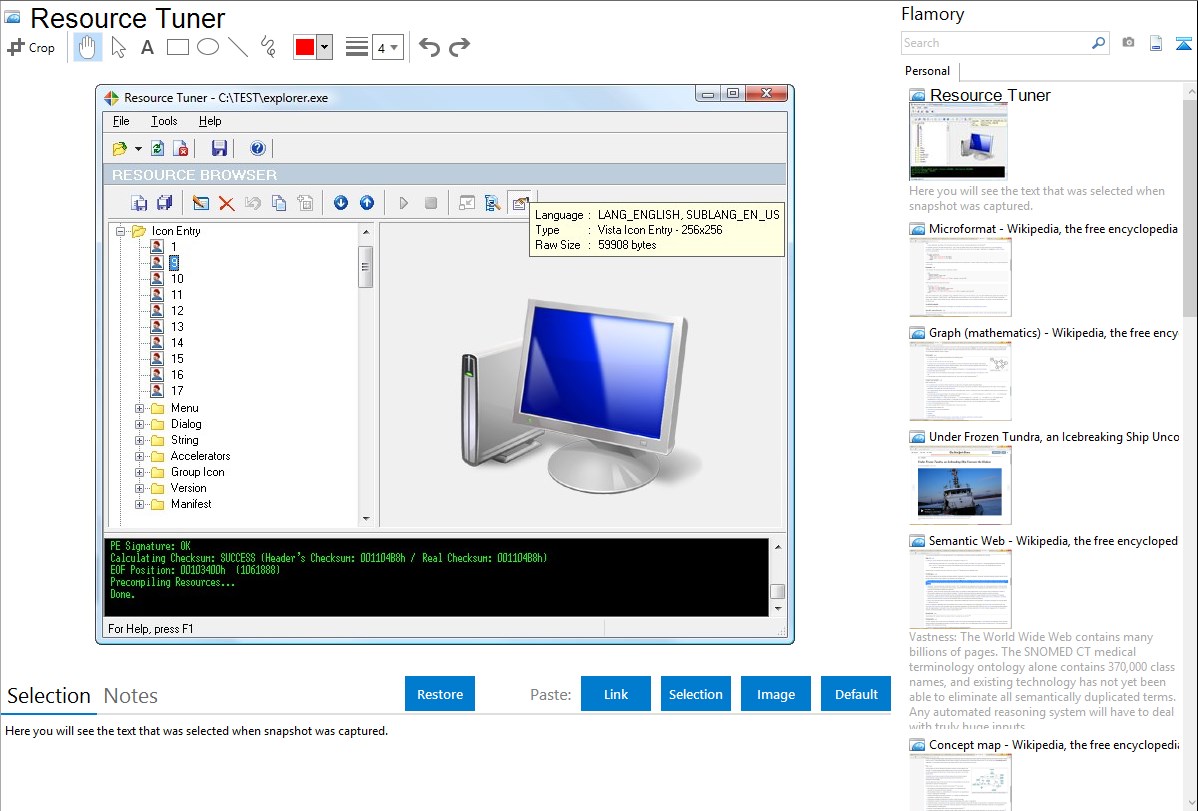Pick the rectangle drawing tool
The image size is (1198, 811).
(177, 47)
